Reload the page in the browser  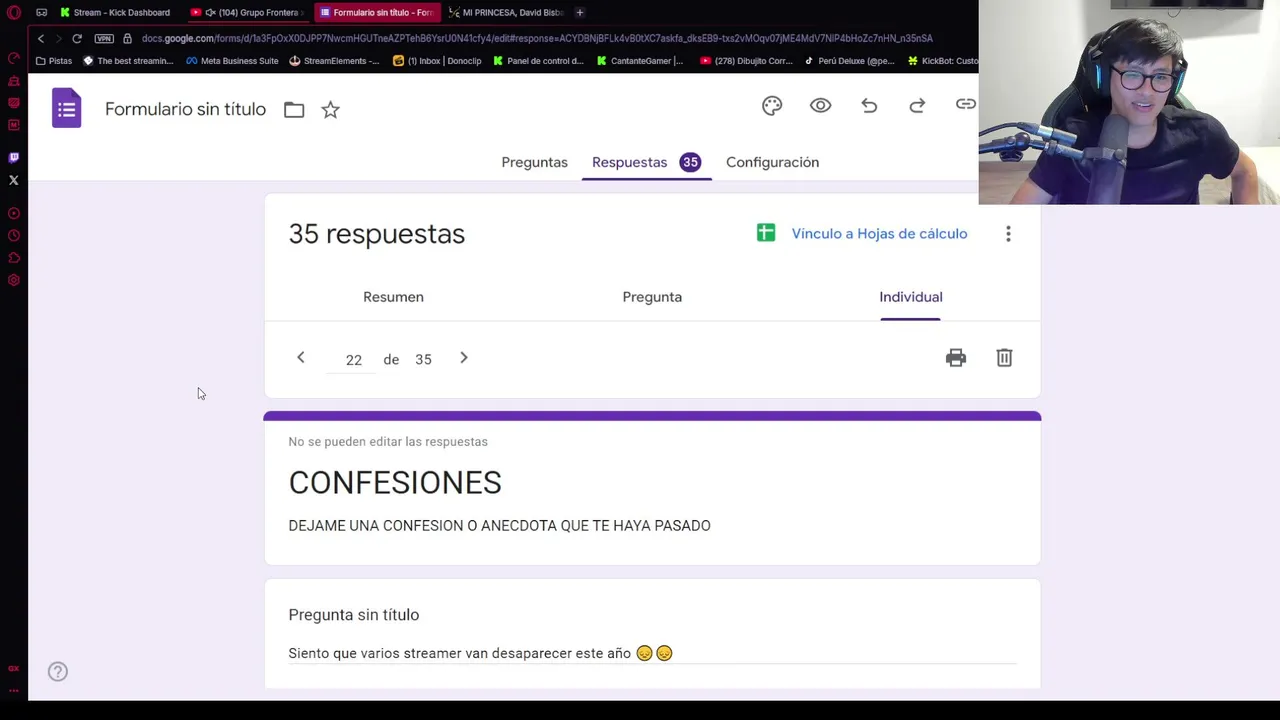click(x=77, y=38)
